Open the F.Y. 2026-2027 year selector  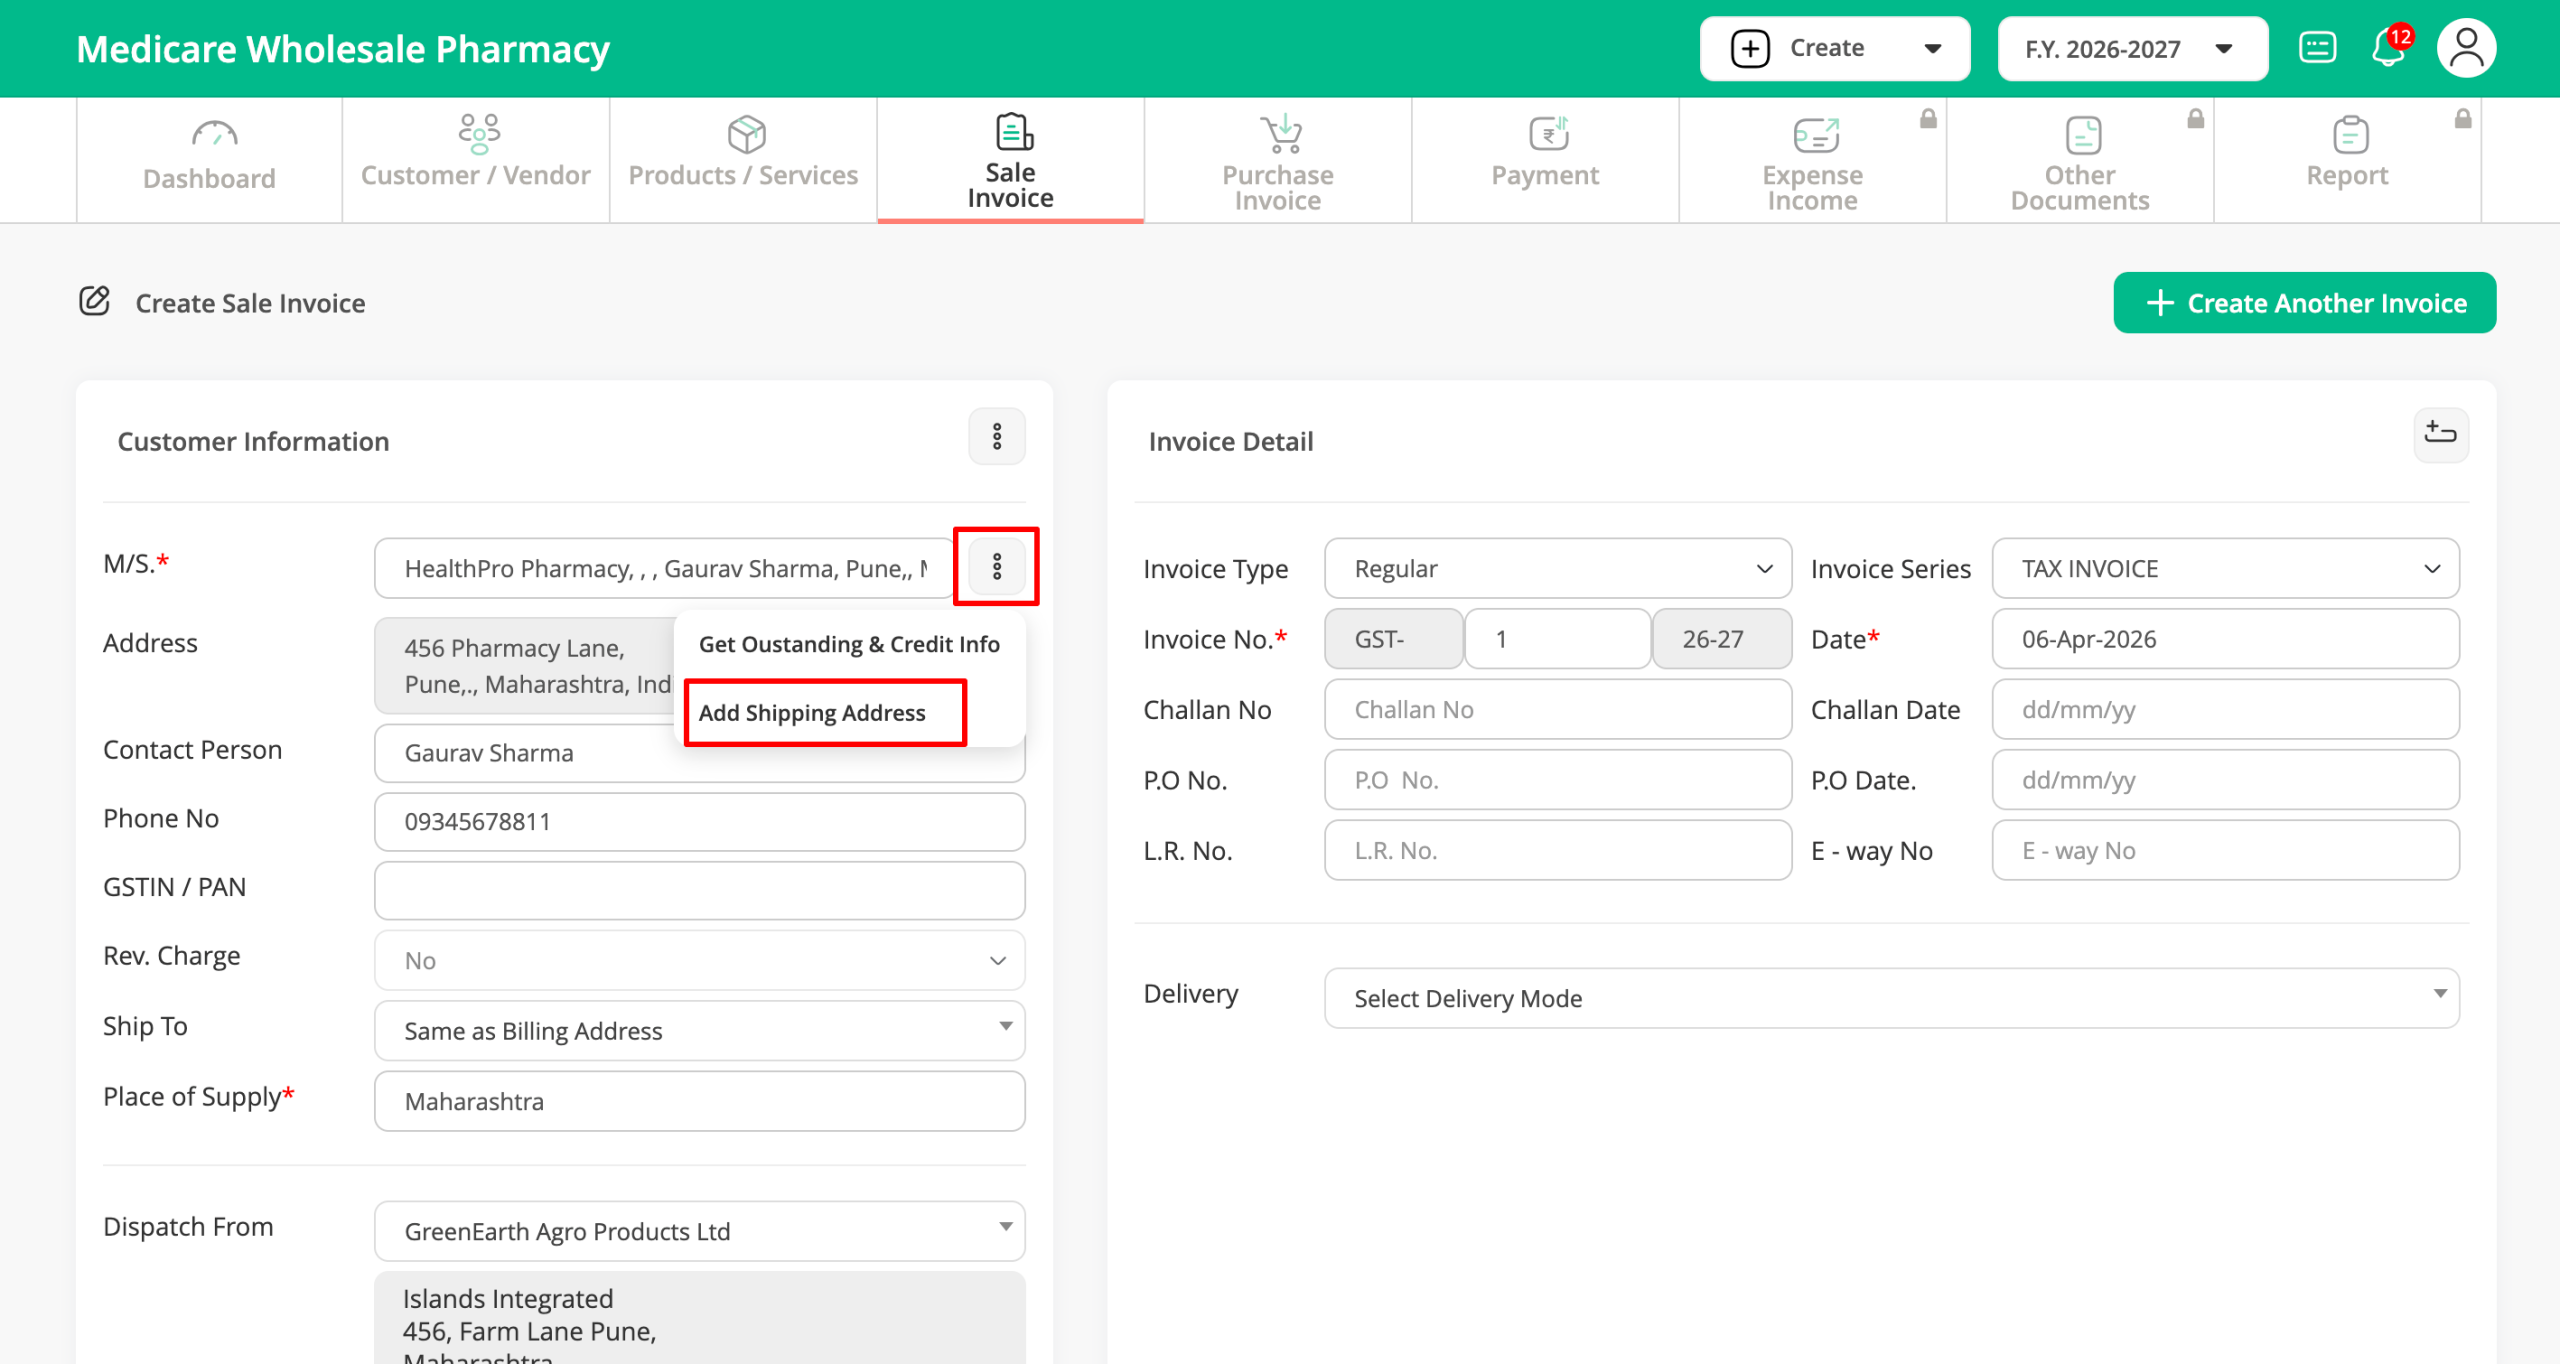tap(2131, 49)
